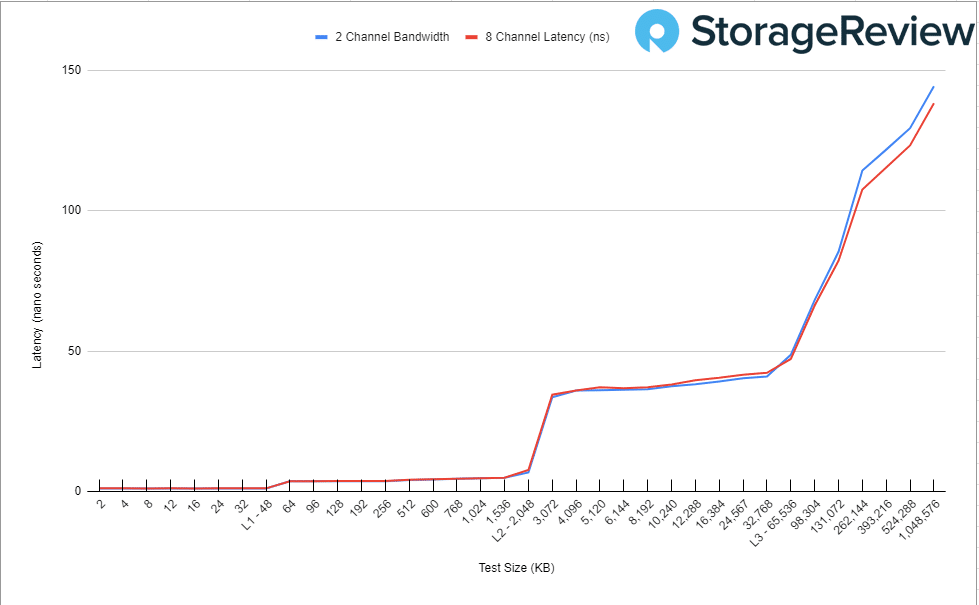This screenshot has height=605, width=979.
Task: Select the x-axis tick label "2"
Action: [101, 504]
